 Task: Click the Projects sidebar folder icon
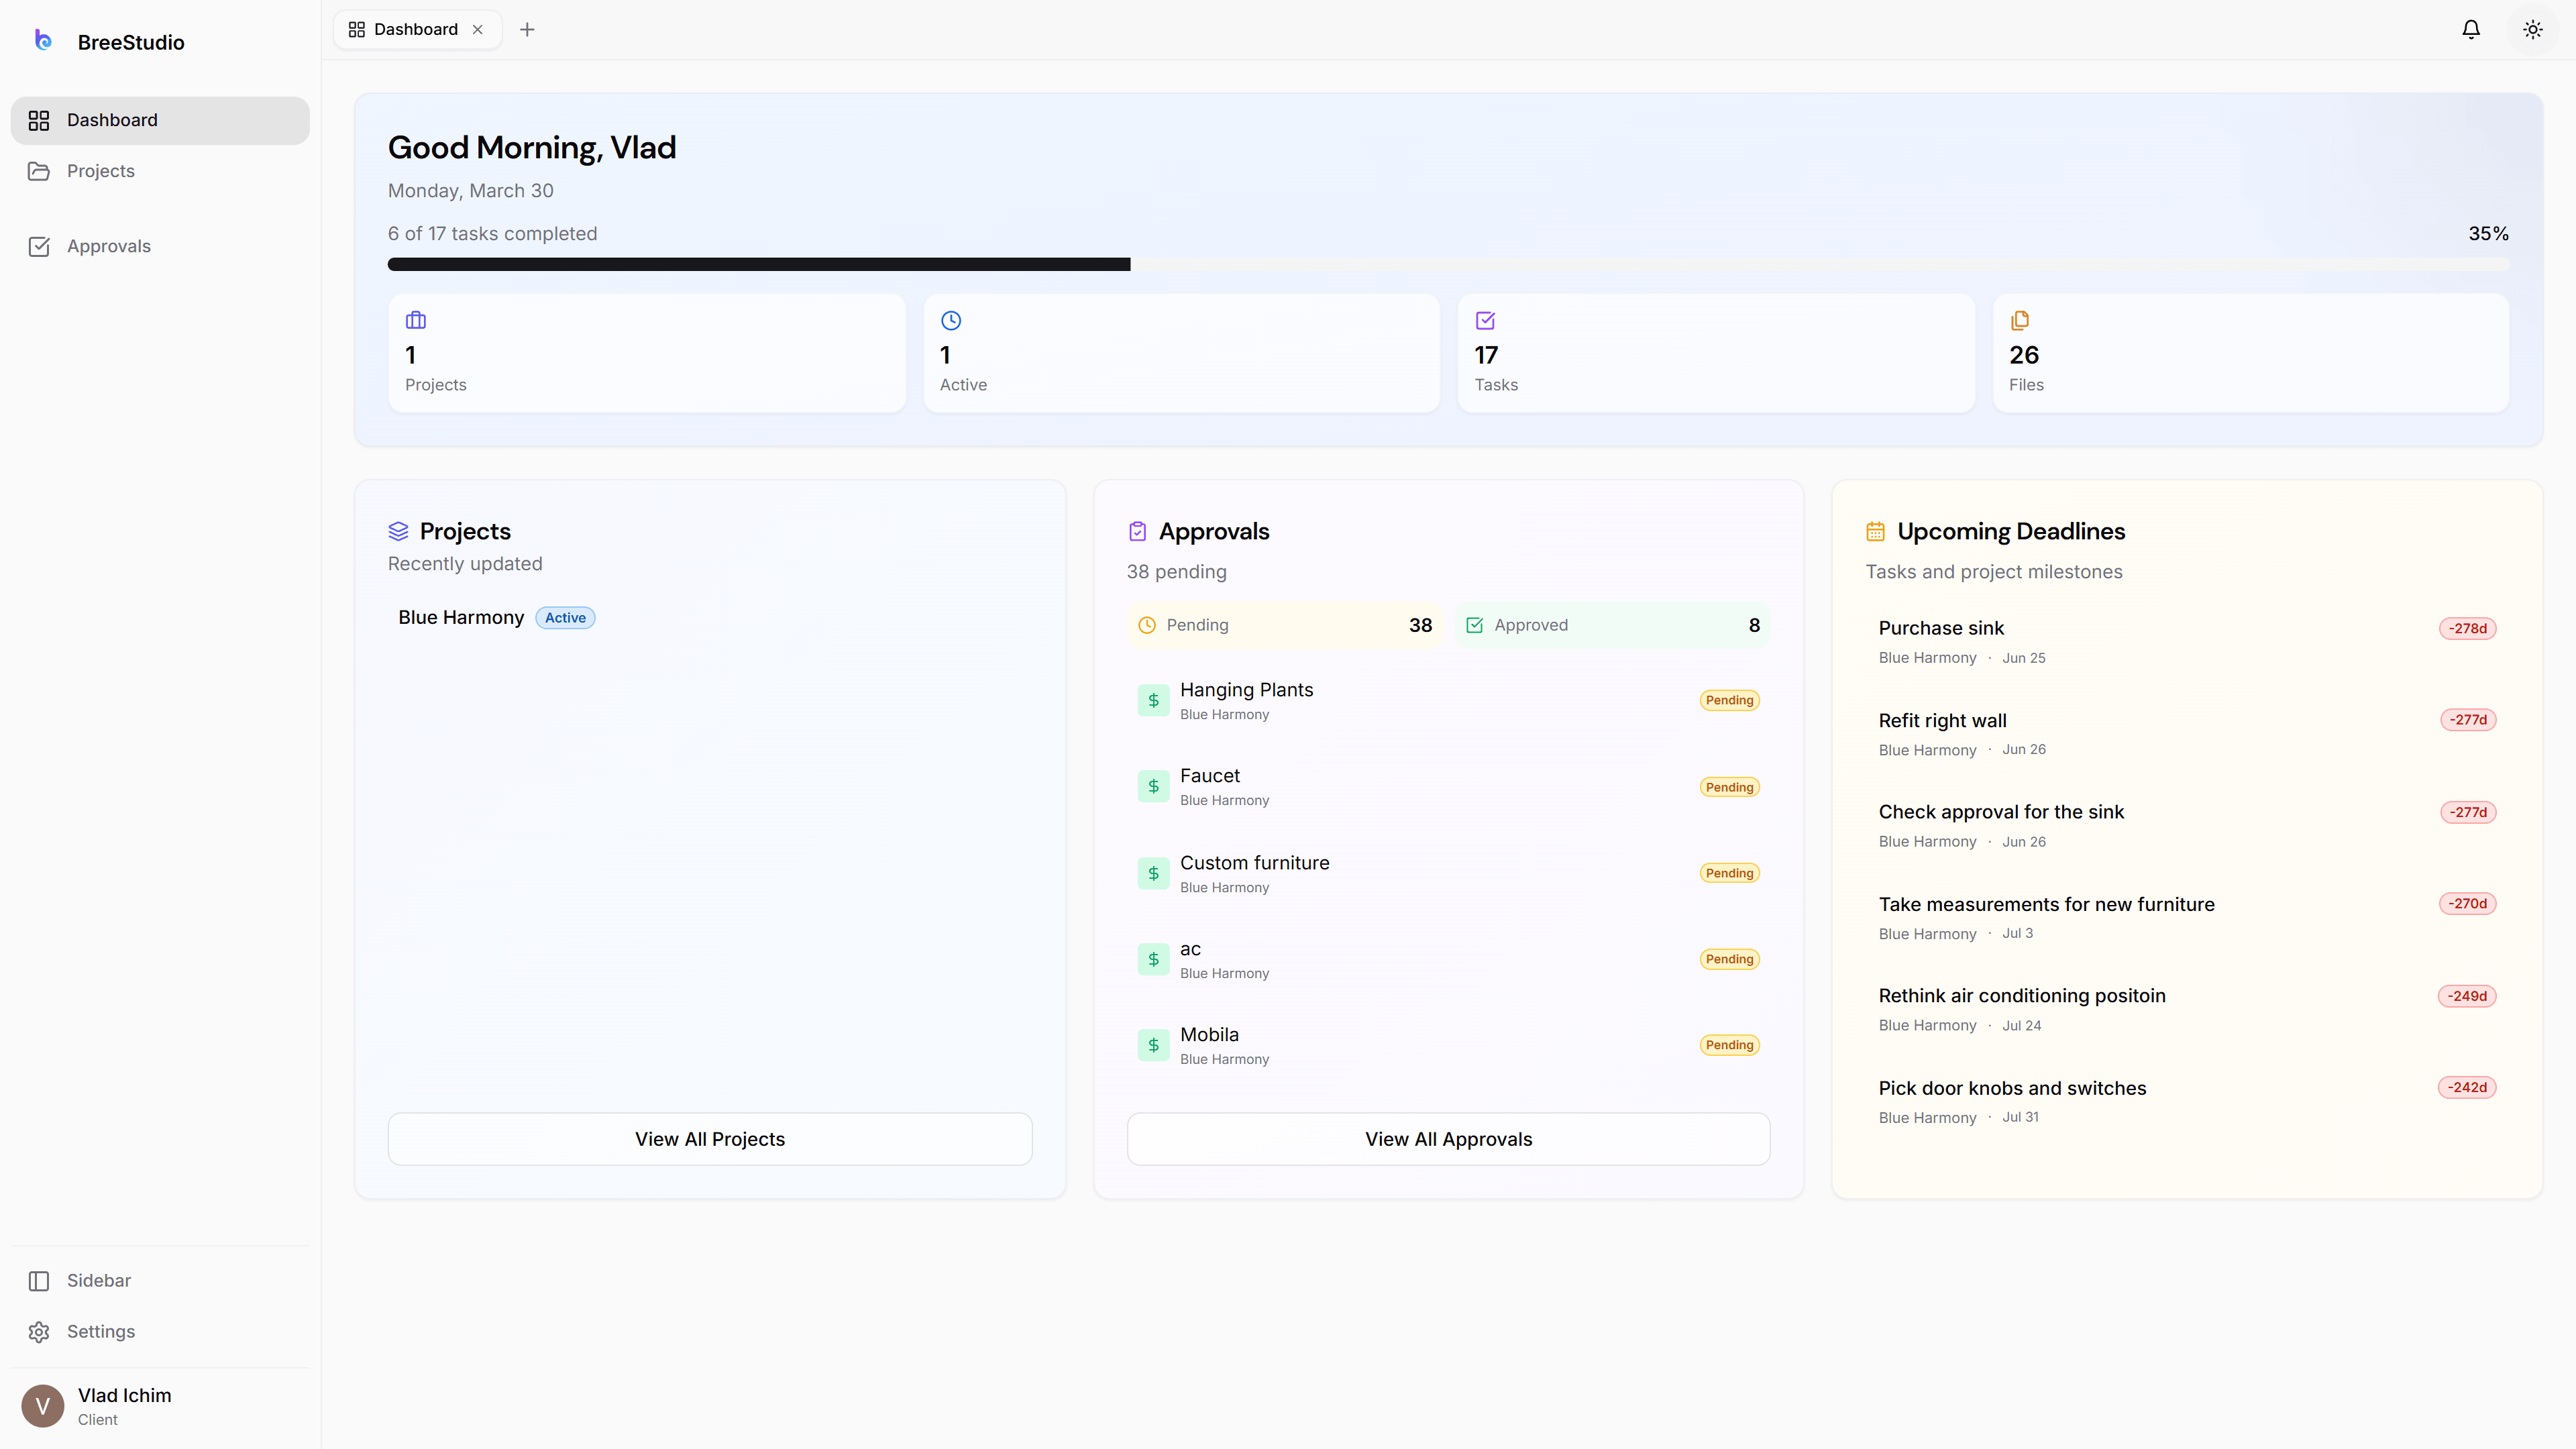39,171
